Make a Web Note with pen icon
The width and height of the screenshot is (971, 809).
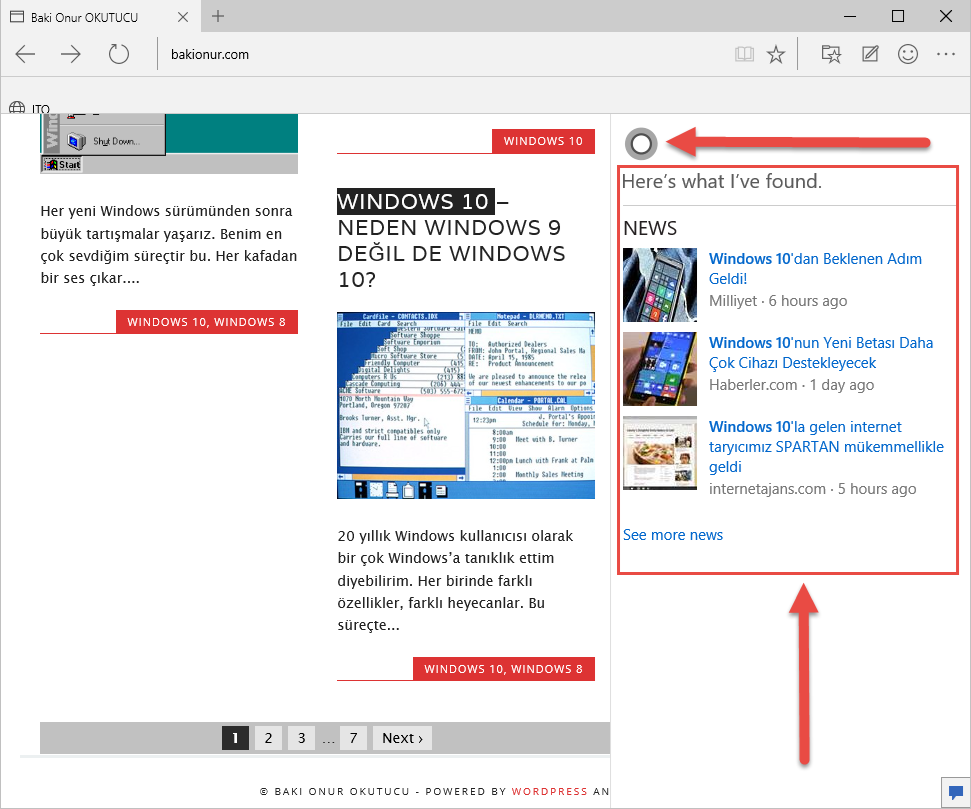(x=870, y=55)
